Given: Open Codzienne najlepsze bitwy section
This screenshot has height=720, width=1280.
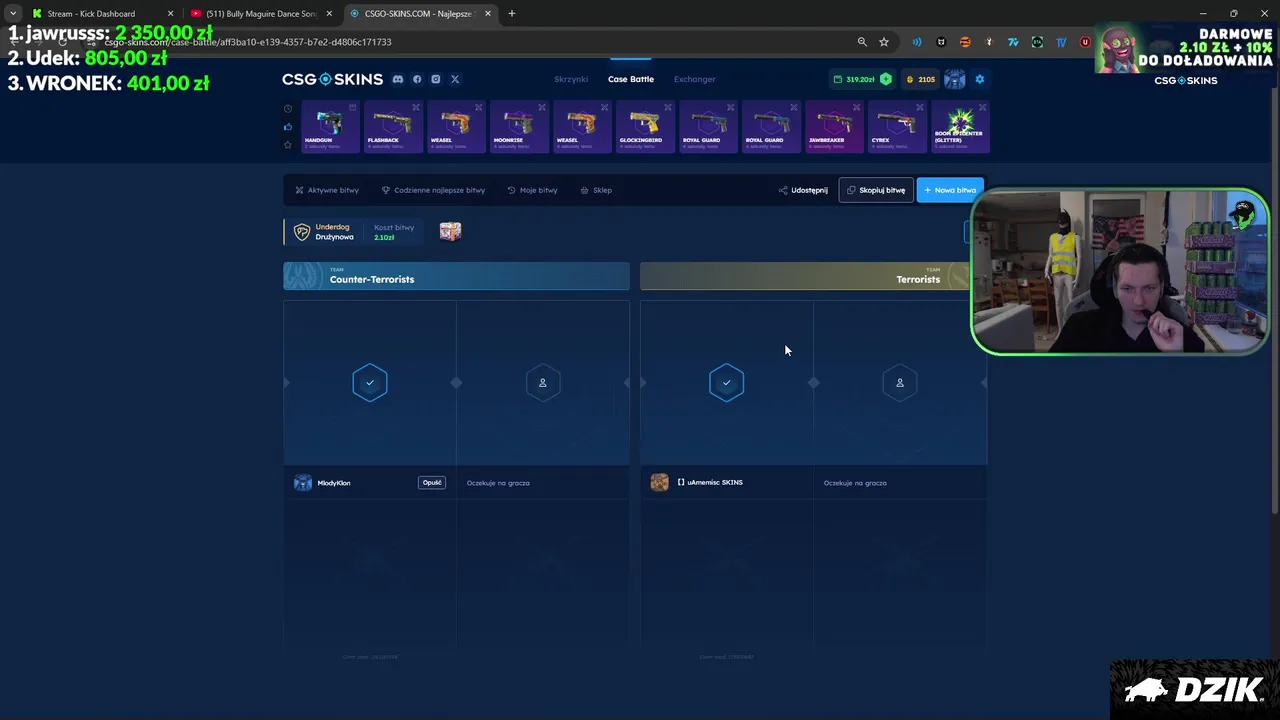Looking at the screenshot, I should (x=433, y=190).
